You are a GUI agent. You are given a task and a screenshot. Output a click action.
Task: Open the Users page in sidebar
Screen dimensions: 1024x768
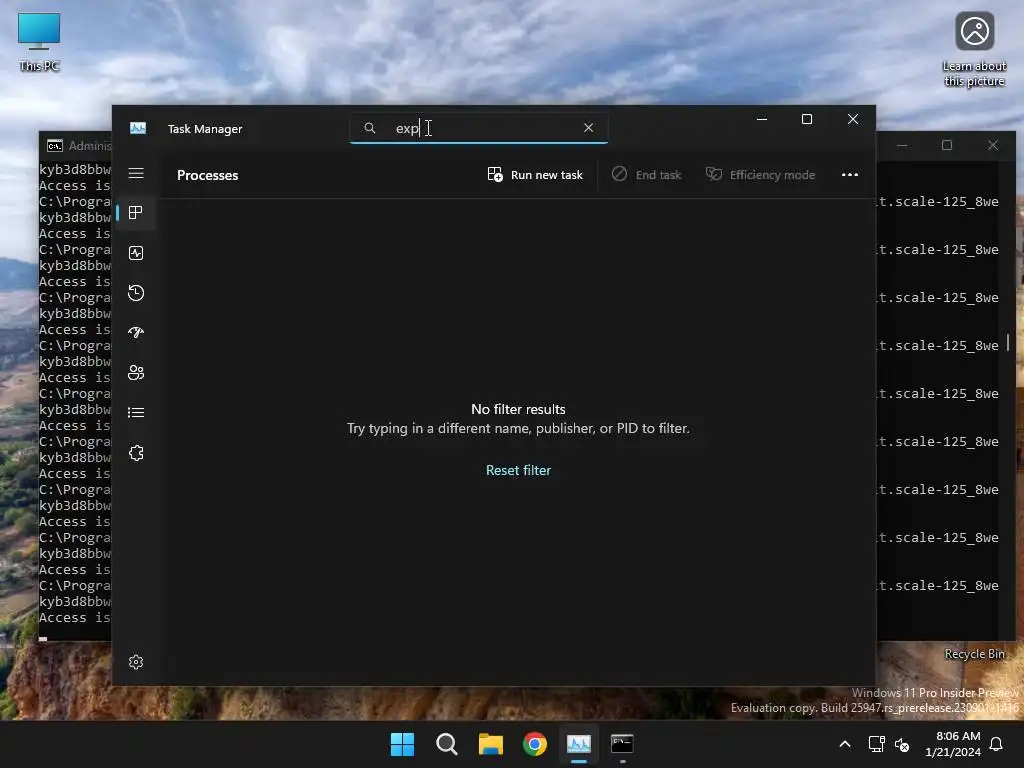point(136,372)
